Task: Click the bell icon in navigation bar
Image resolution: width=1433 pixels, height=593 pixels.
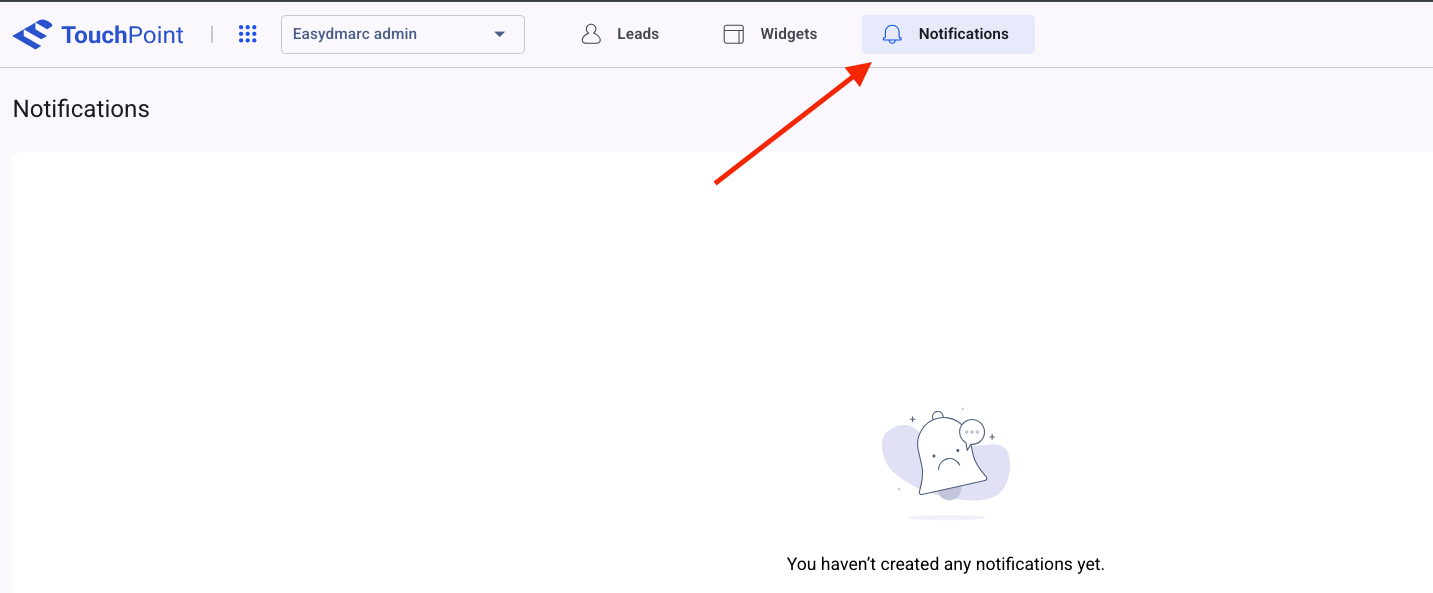Action: click(x=892, y=35)
